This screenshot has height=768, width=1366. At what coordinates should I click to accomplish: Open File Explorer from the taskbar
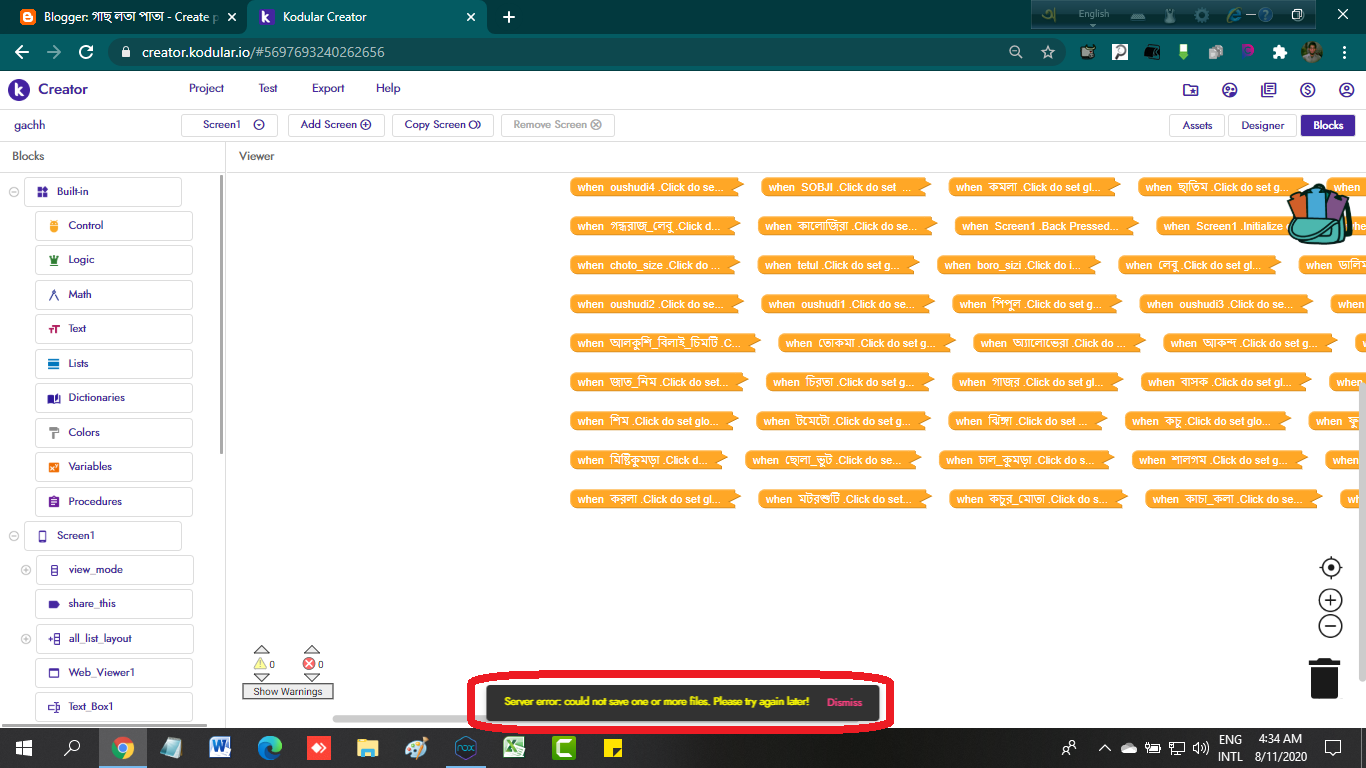[x=368, y=747]
